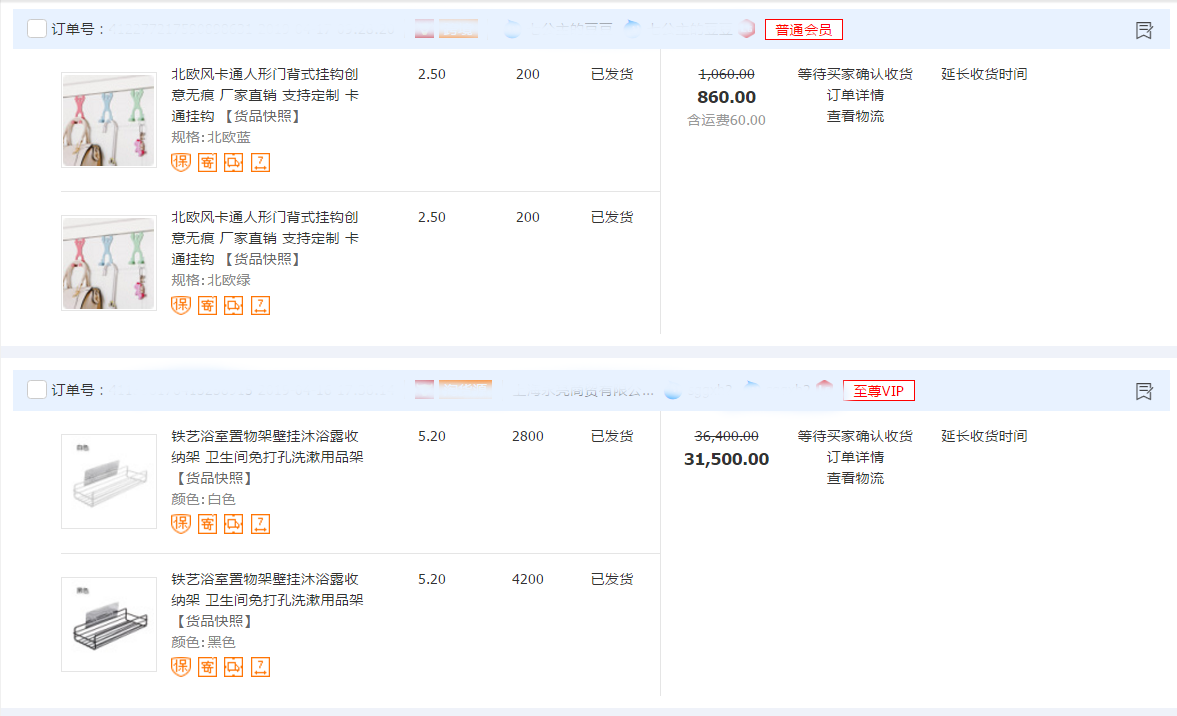
Task: Click the truck icon under the white shelf item
Action: (233, 523)
